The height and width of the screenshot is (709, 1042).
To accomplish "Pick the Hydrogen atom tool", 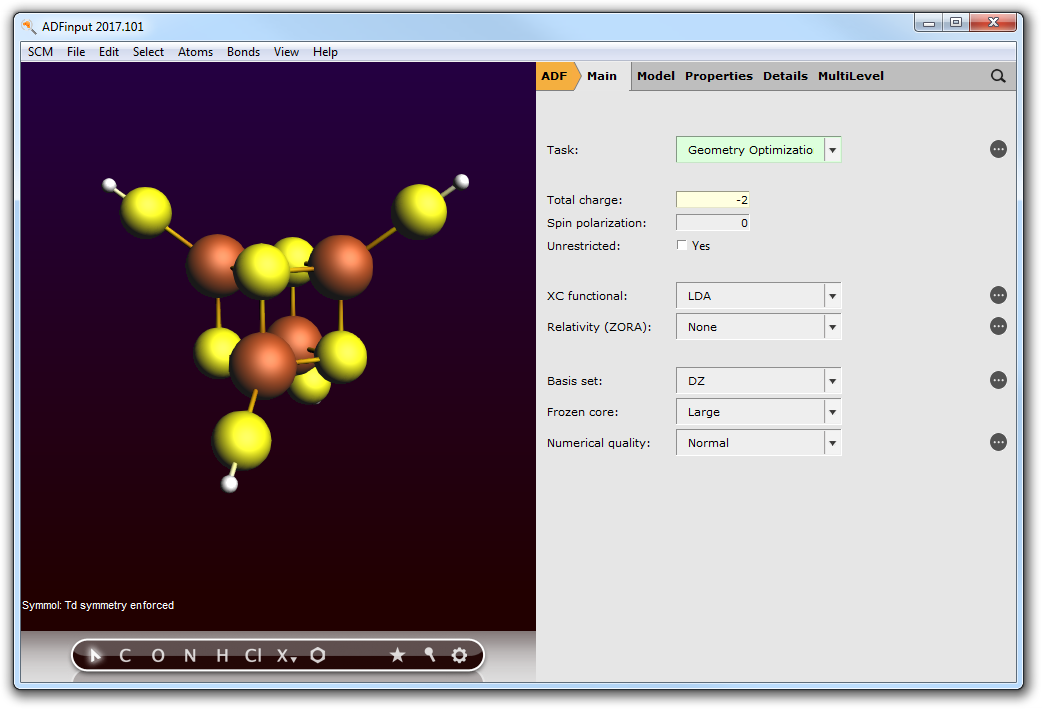I will 223,656.
